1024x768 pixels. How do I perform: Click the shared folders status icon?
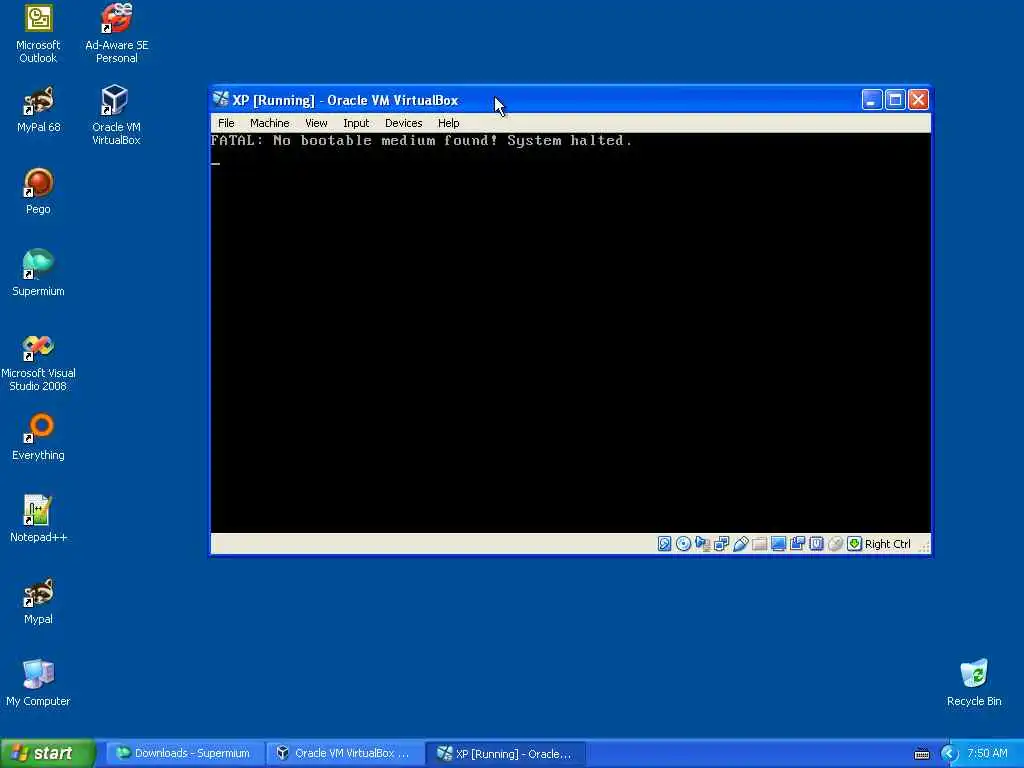coord(759,544)
